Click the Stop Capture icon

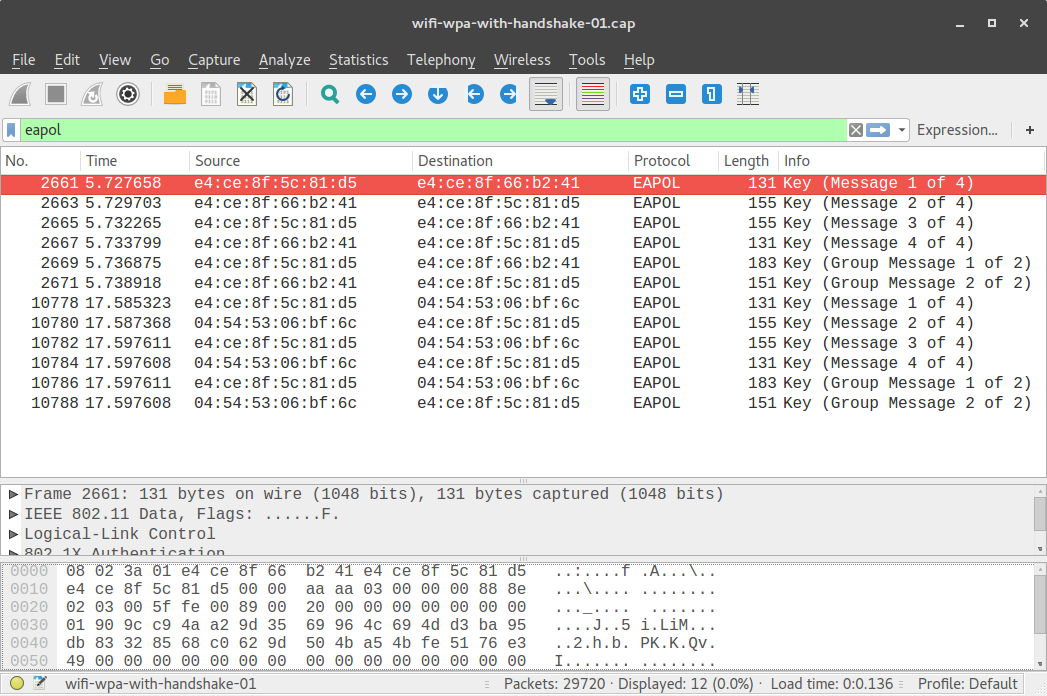tap(56, 94)
